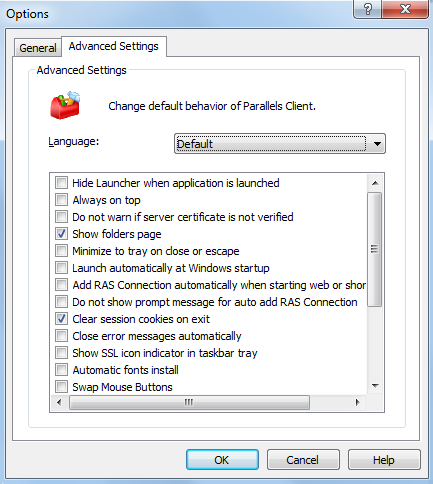This screenshot has width=433, height=484.
Task: Enable Swap Mouse Buttons option
Action: [61, 387]
